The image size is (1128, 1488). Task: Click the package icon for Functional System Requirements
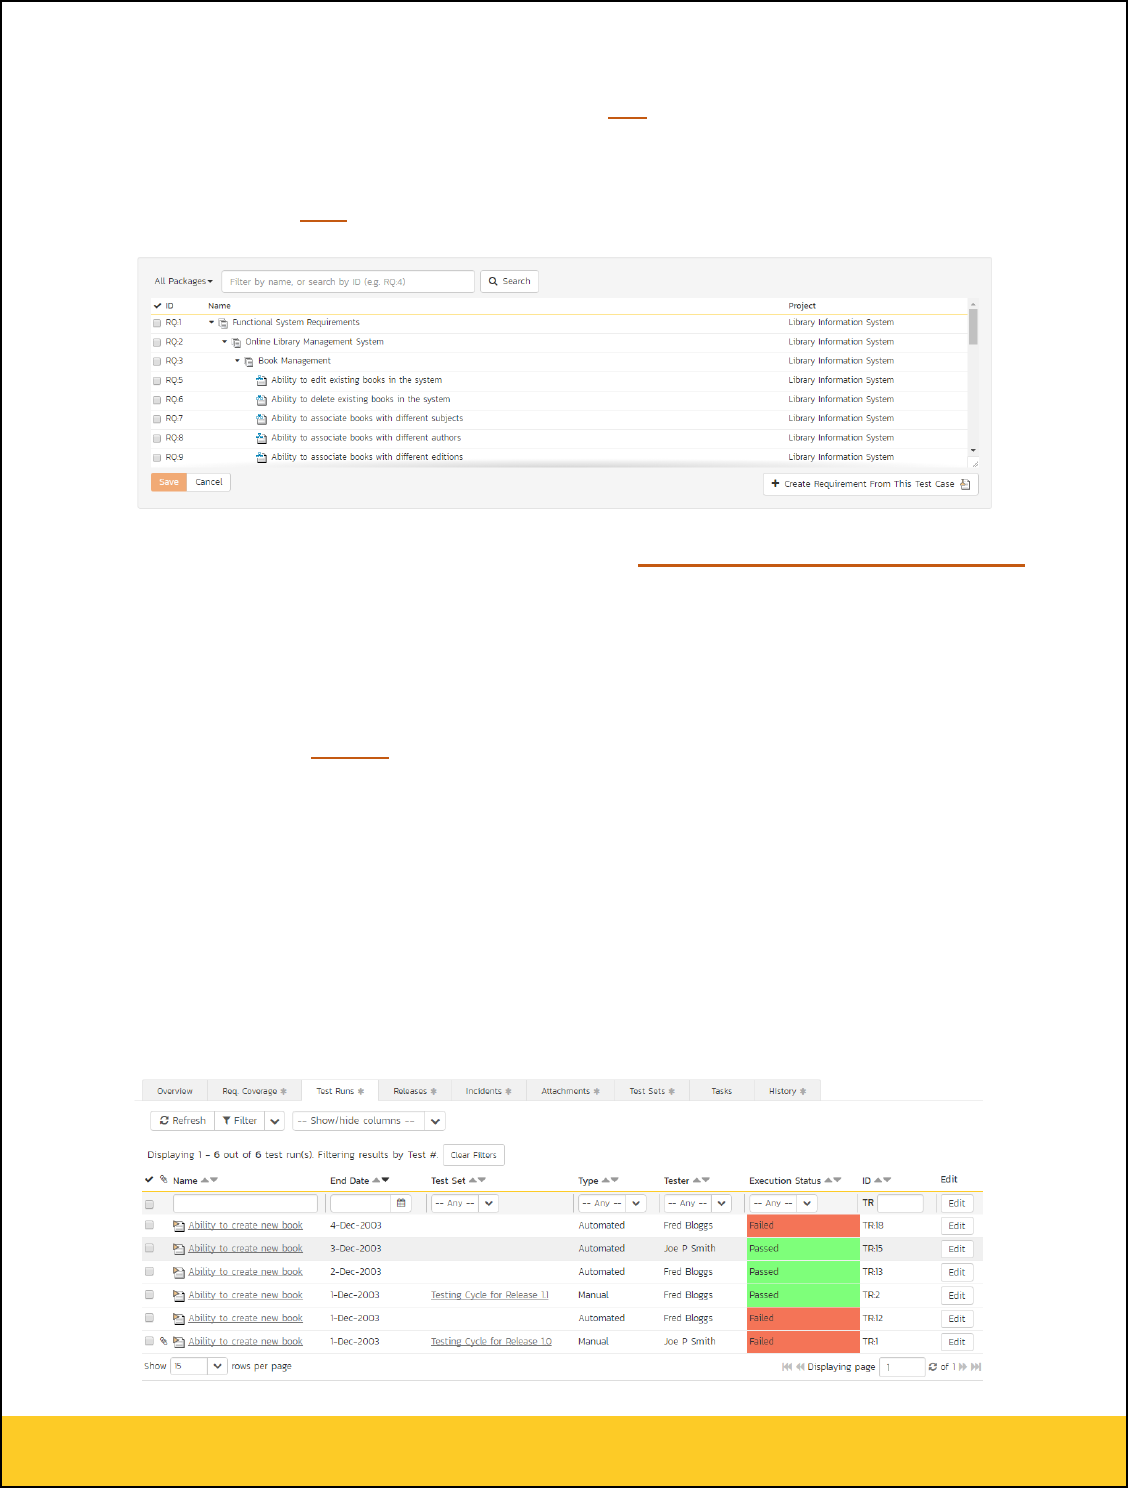coord(223,323)
